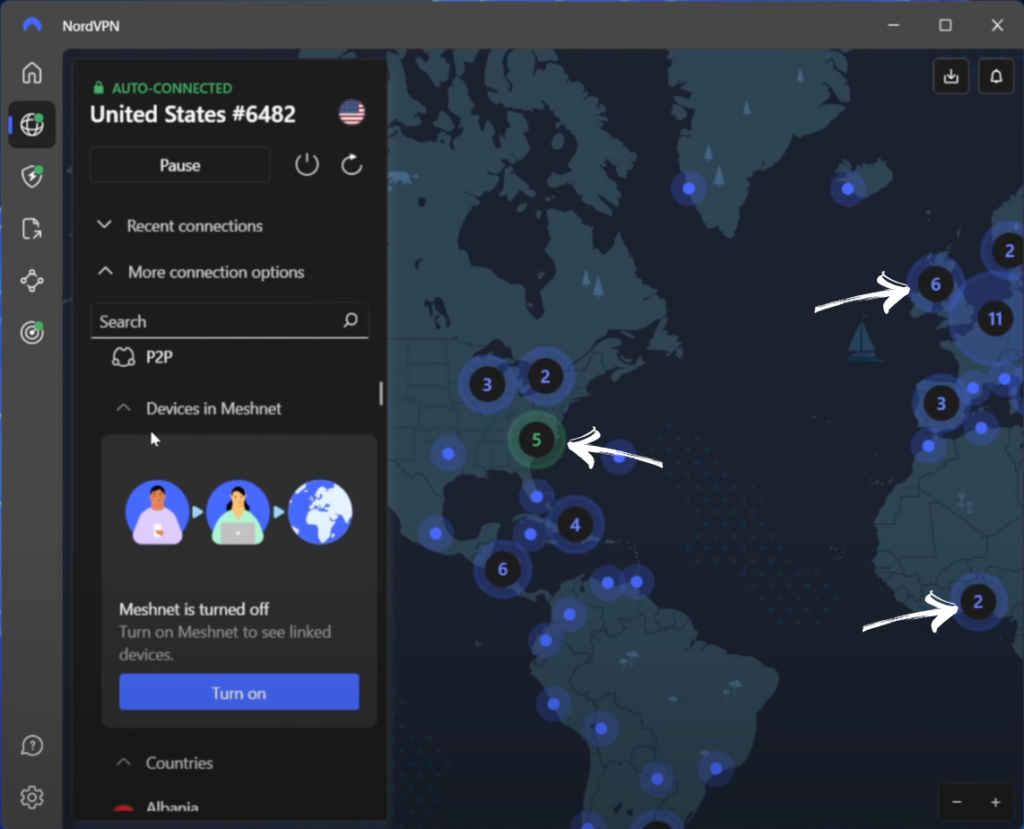Click the disconnect power button
This screenshot has width=1024, height=829.
(x=307, y=165)
